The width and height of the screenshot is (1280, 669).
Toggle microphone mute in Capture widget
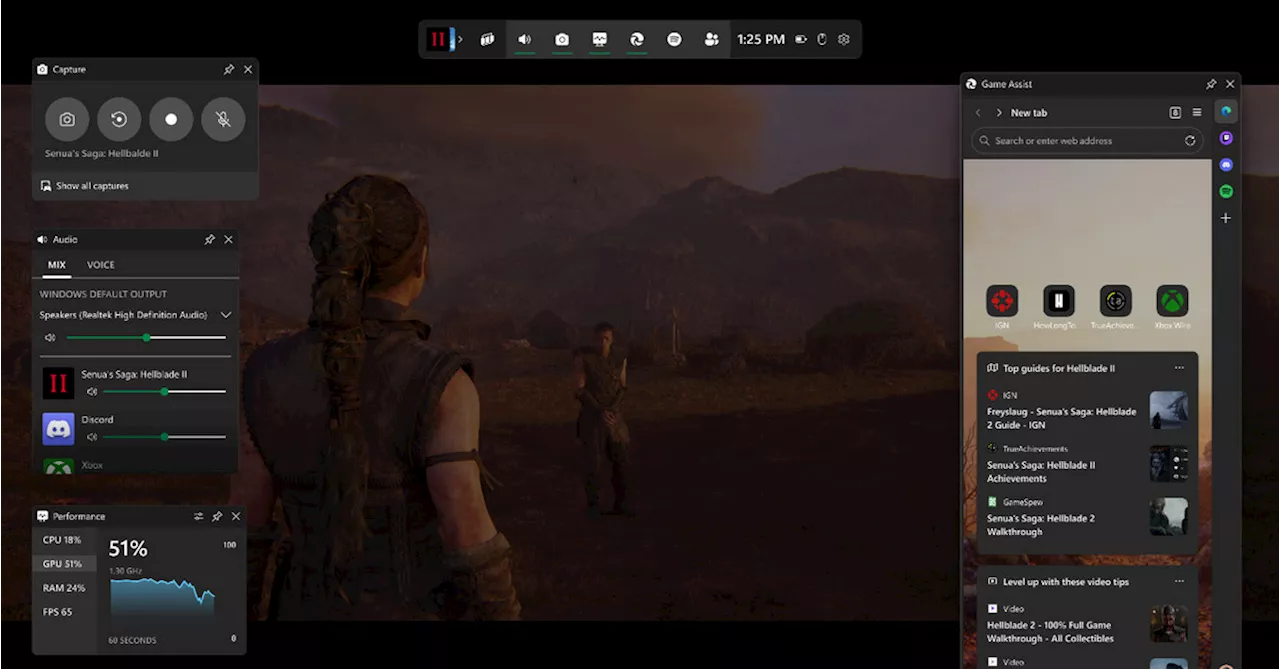[x=223, y=120]
